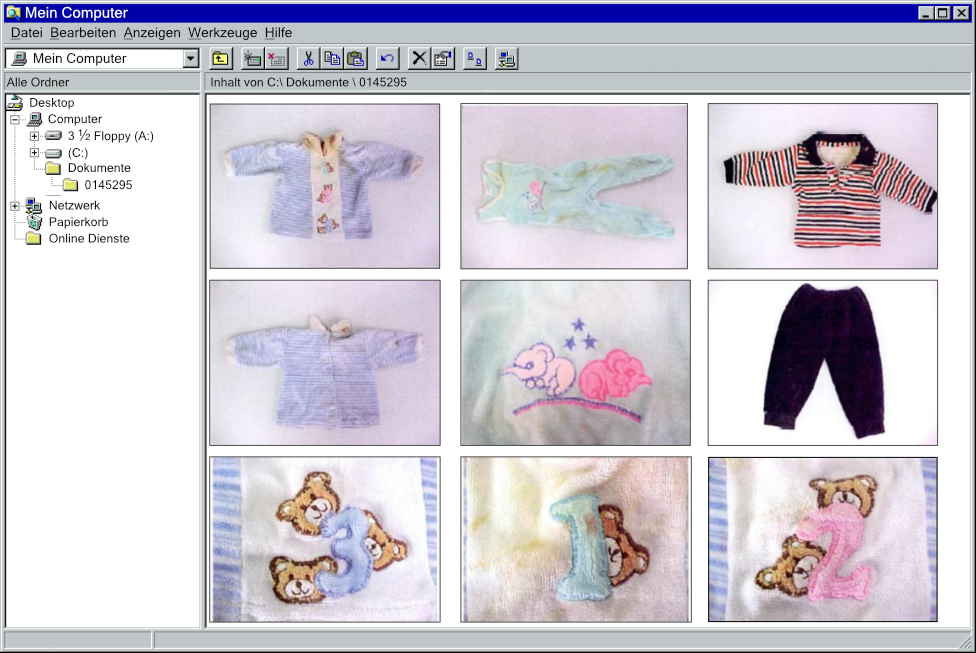Open the striped red polo shirt thumbnail
Image resolution: width=976 pixels, height=653 pixels.
coord(822,185)
